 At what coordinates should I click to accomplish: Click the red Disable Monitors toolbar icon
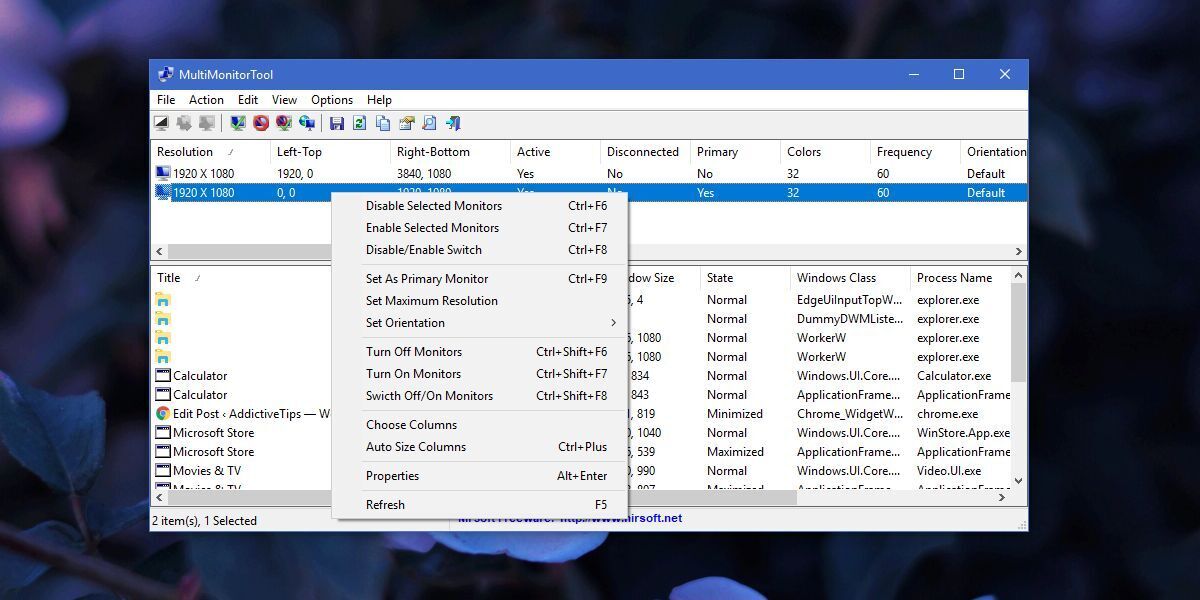click(x=261, y=123)
